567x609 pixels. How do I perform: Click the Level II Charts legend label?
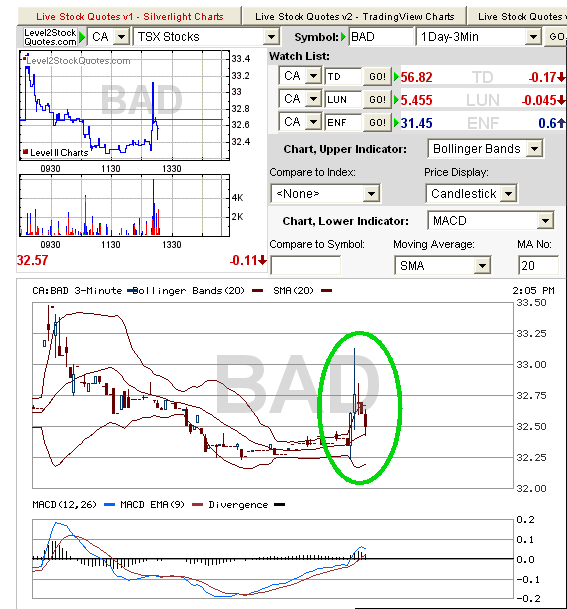[59, 153]
